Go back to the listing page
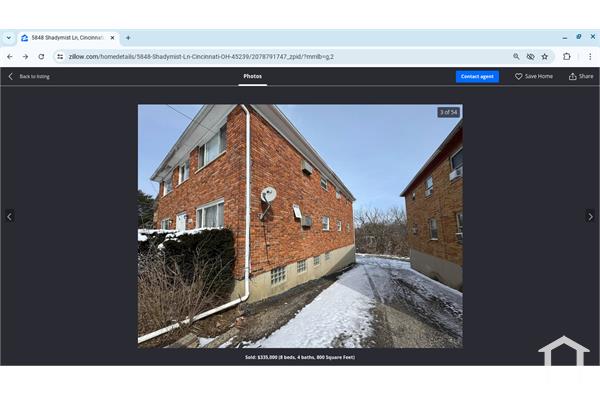This screenshot has width=600, height=395. pos(29,77)
